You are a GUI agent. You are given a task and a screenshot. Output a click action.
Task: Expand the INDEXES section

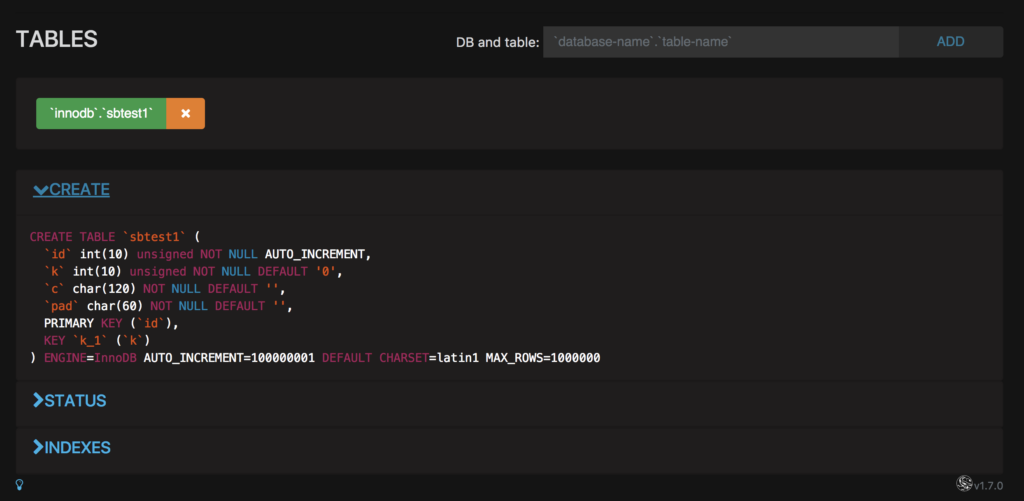(71, 447)
